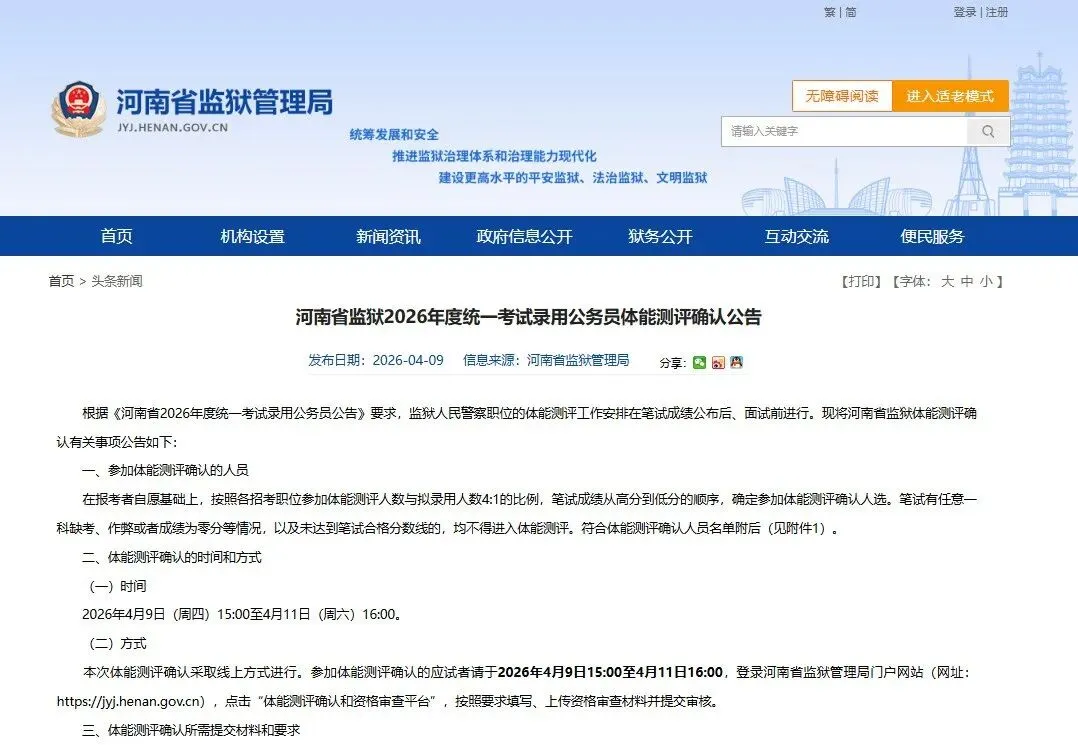Click the https://jyj.henan.gov.cn URL text
This screenshot has width=1078, height=745.
(131, 702)
